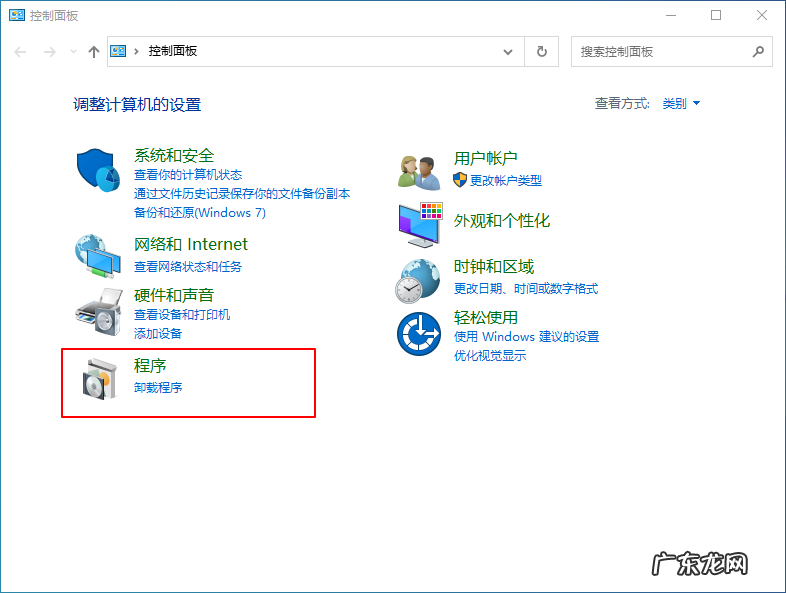Open 用户帐户 category heading
Screen dimensions: 786x593
[486, 158]
